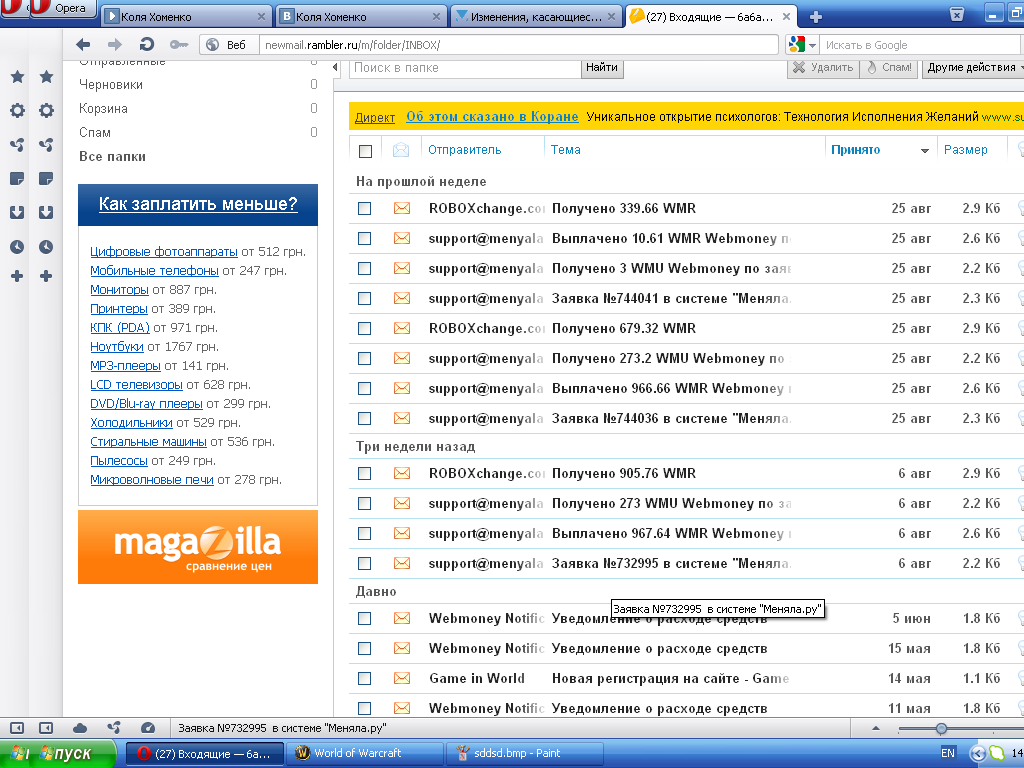Screen dimensions: 1024x768
Task: Open the Ноутбуки link
Action: 117,347
